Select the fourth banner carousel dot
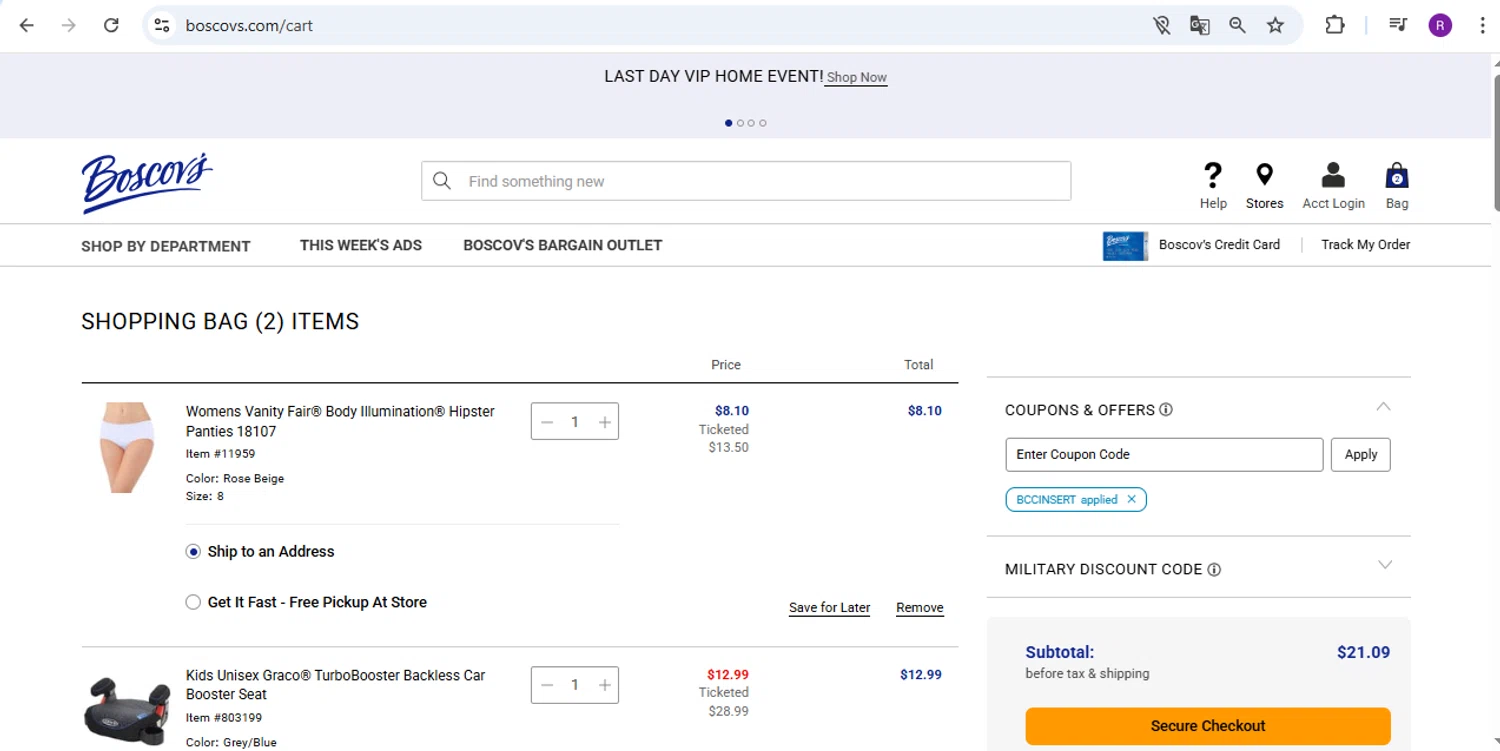Screen dimensions: 1500x751 [x=763, y=123]
